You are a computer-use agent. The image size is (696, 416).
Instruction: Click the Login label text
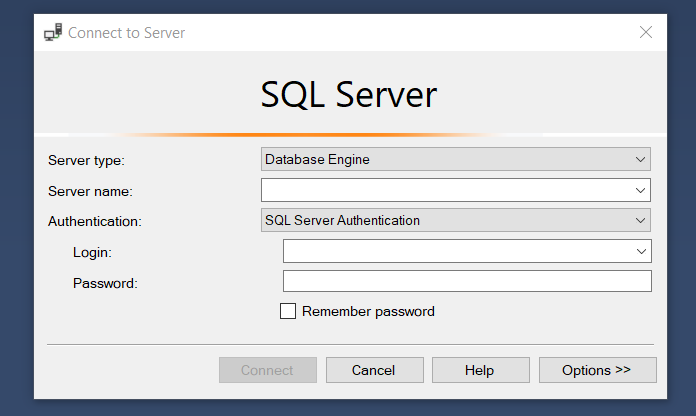tap(92, 253)
